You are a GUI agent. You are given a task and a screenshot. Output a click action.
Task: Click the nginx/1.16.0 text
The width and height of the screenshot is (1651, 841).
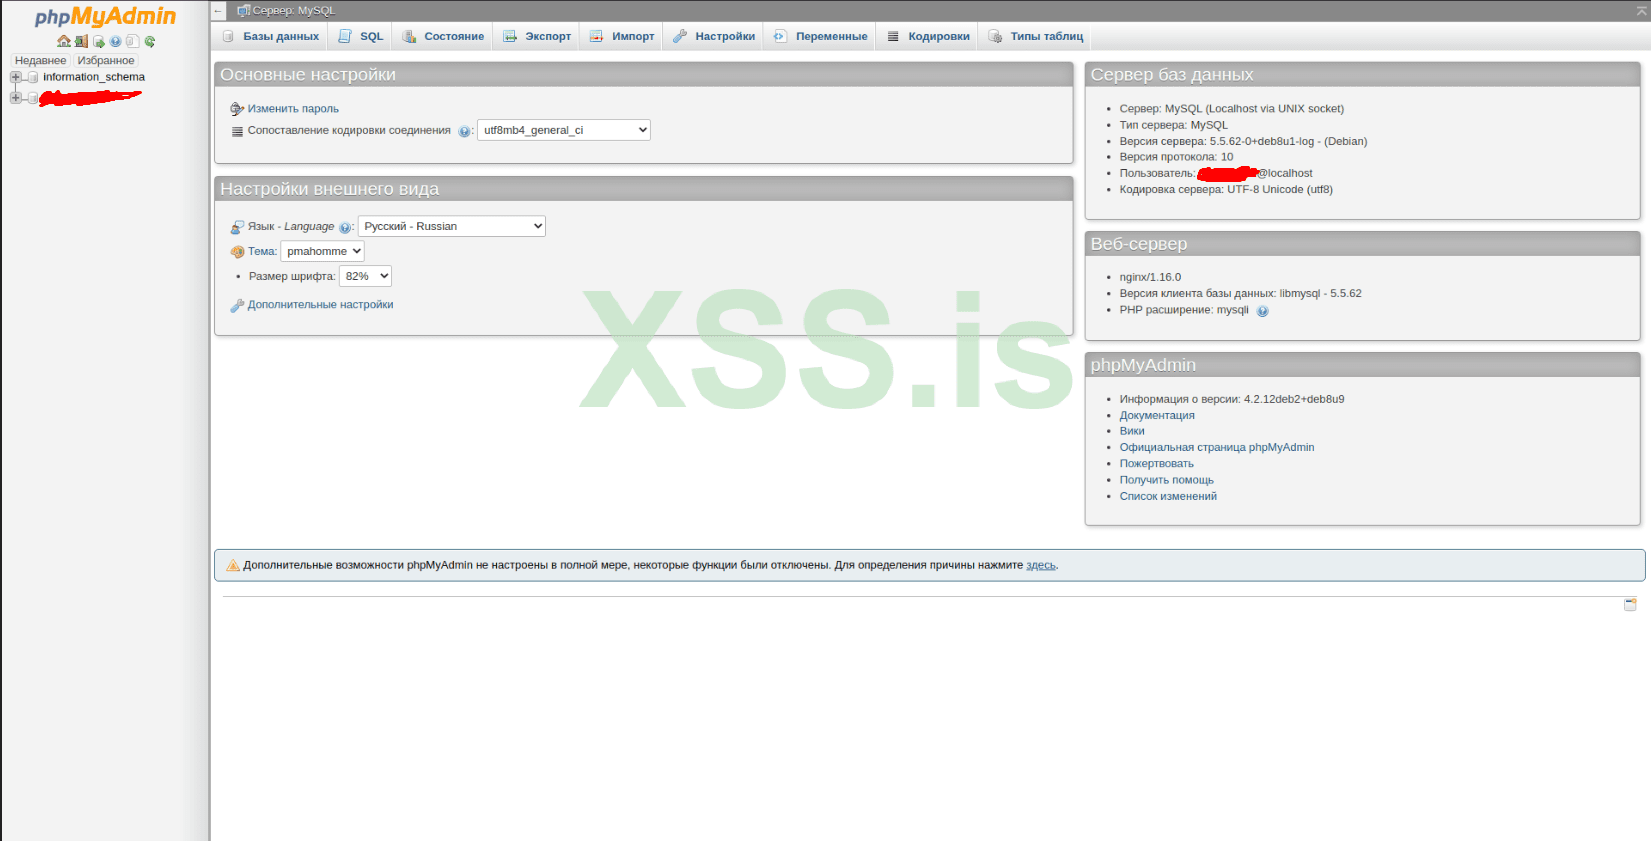1150,277
